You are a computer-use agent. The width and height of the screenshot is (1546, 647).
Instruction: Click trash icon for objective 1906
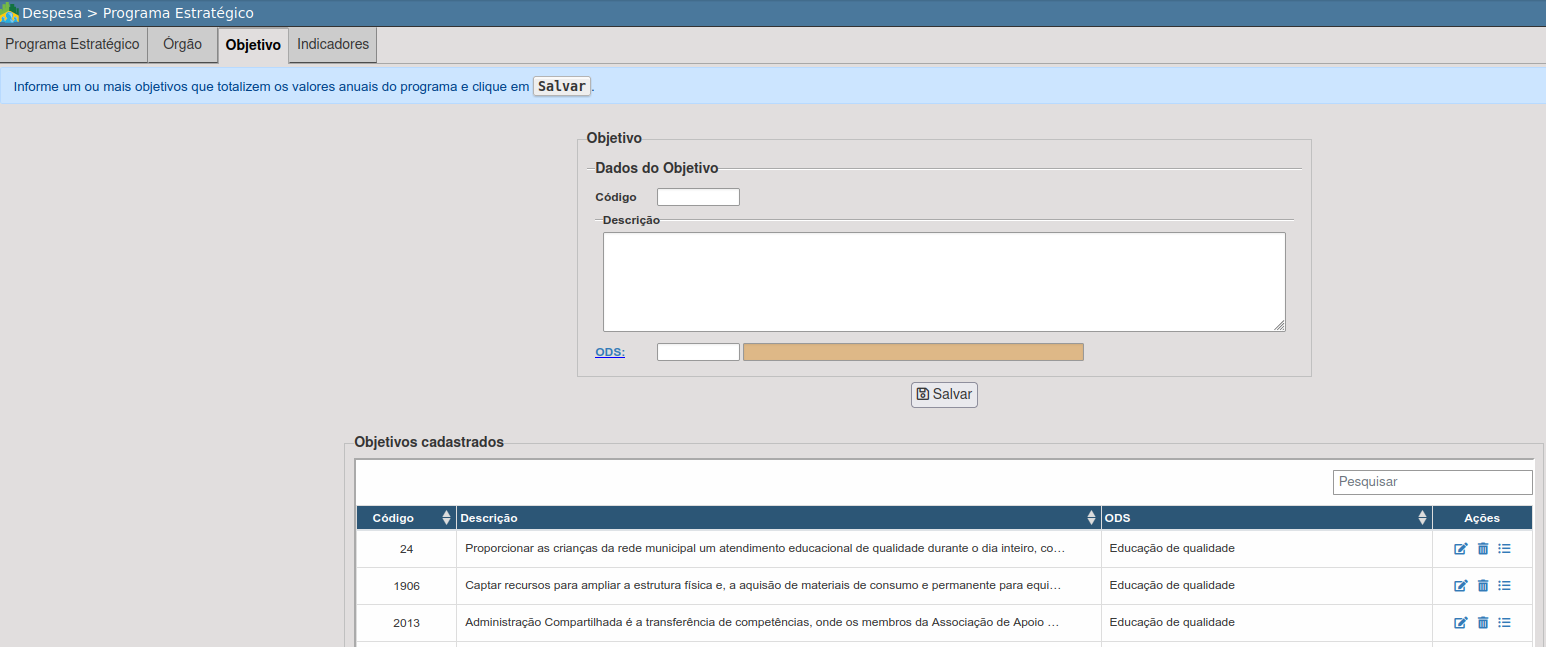(1483, 586)
